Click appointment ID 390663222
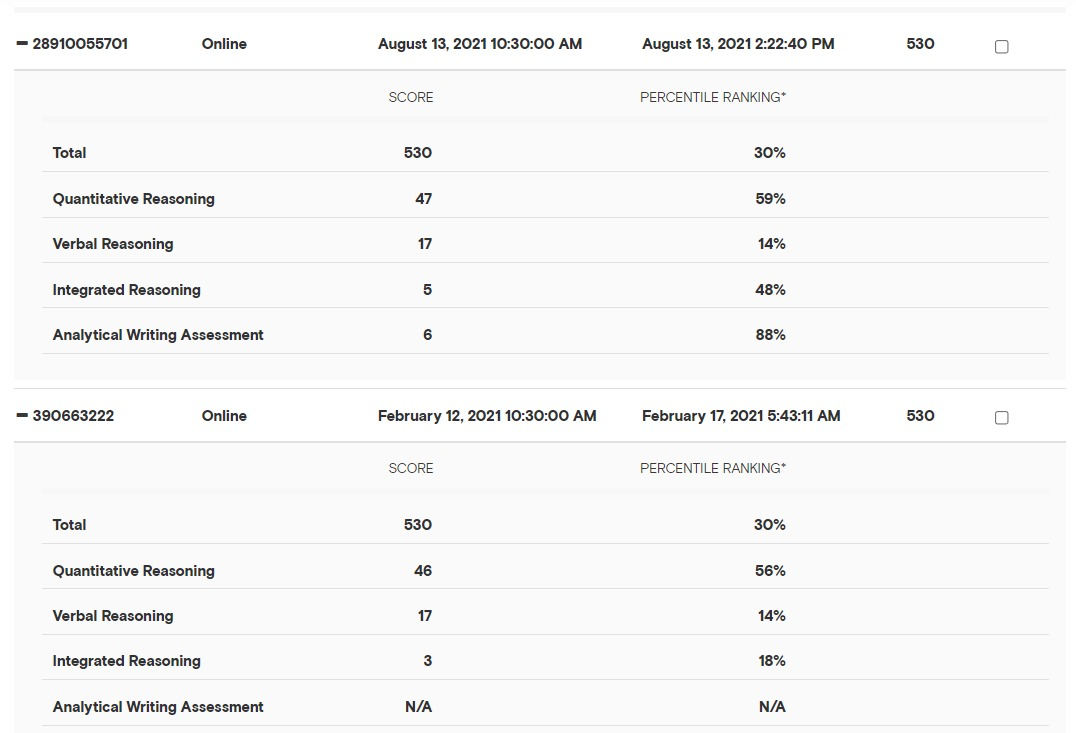 click(x=73, y=416)
